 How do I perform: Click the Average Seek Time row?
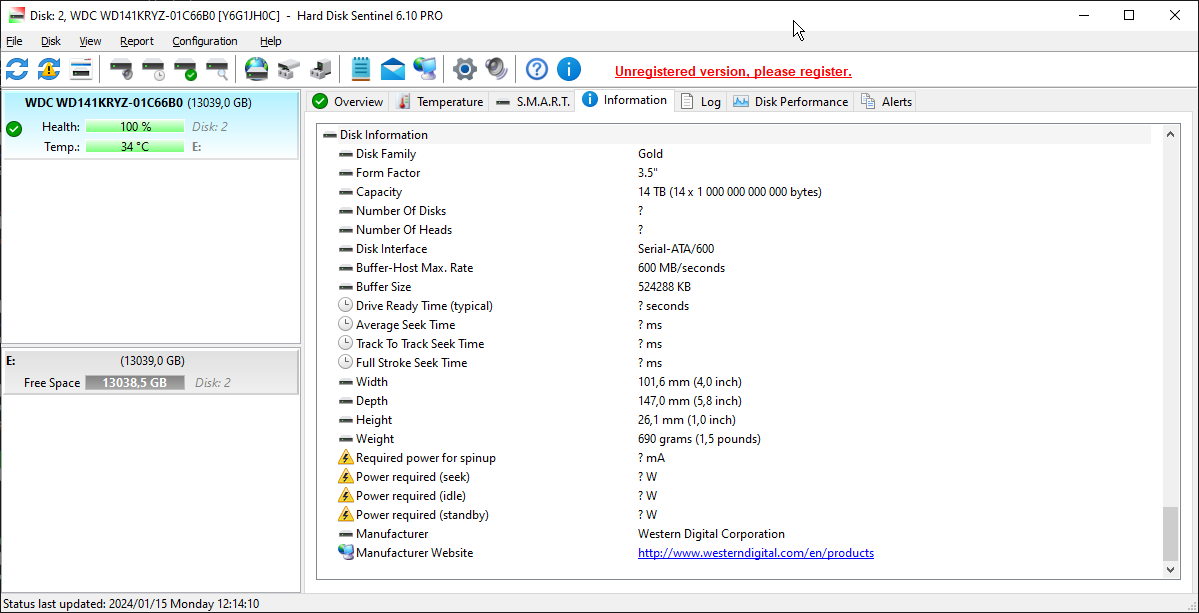tap(744, 325)
